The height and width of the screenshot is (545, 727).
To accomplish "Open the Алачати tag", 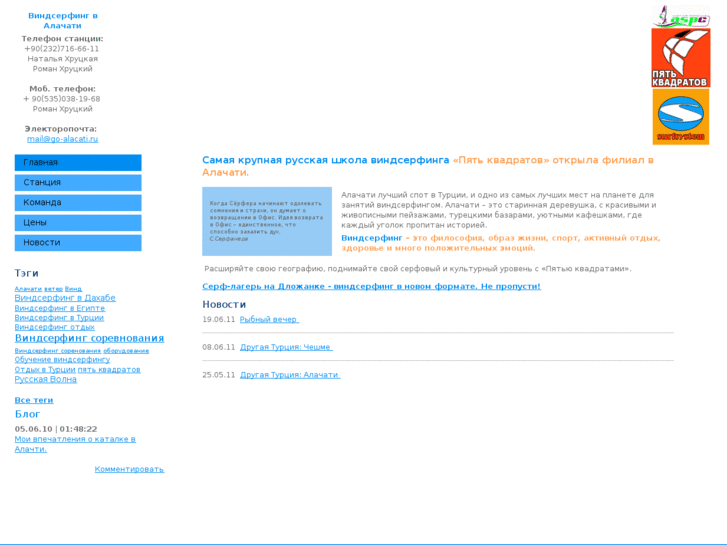I will 28,289.
